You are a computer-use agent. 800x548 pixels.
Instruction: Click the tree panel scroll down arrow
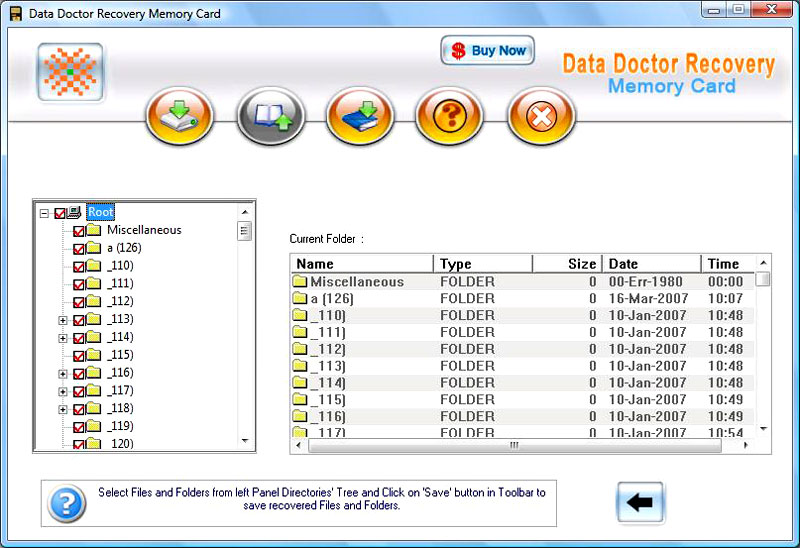pyautogui.click(x=245, y=440)
